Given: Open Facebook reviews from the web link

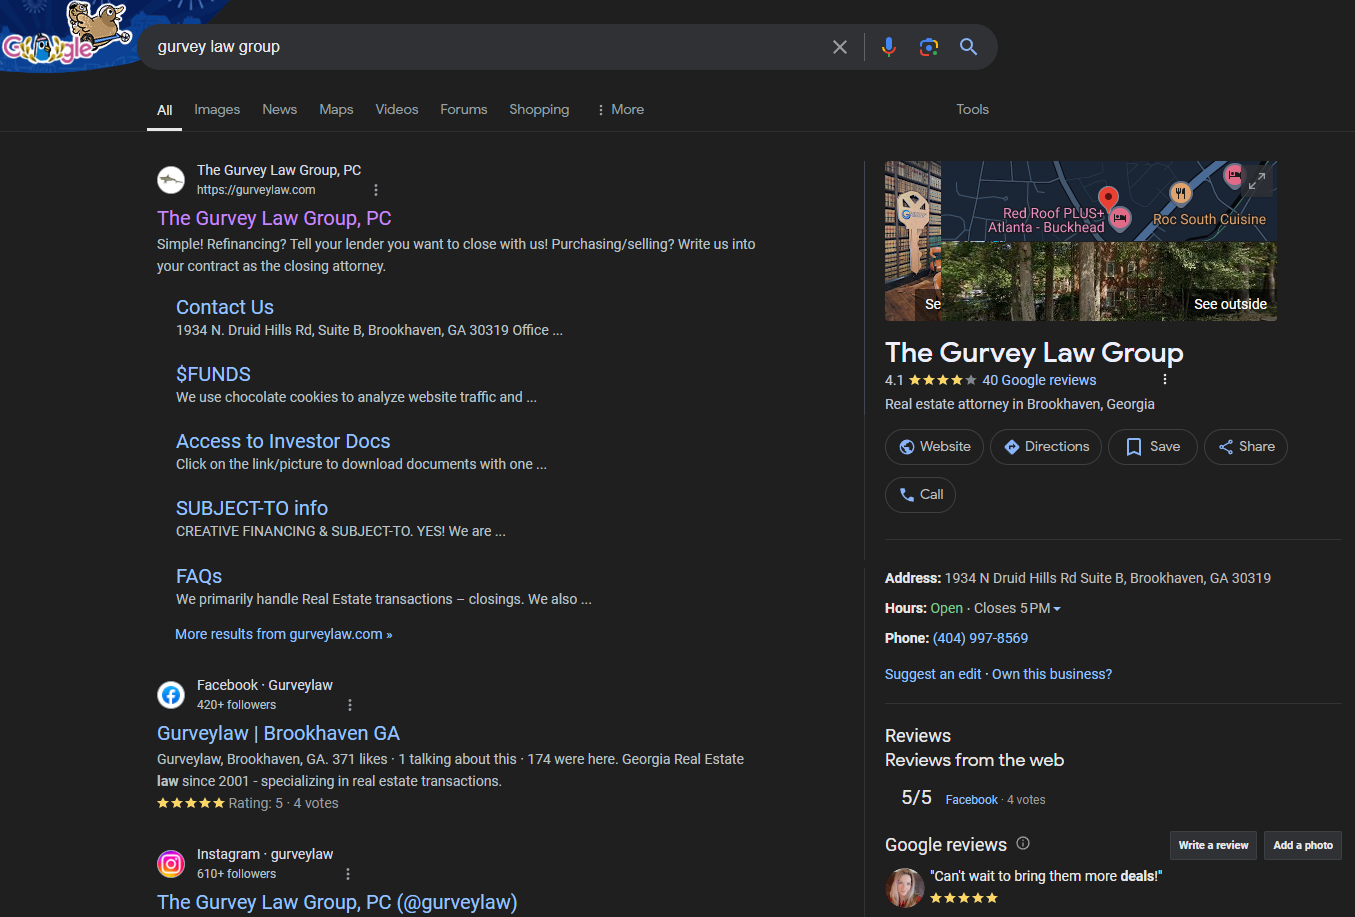Looking at the screenshot, I should click(x=972, y=800).
